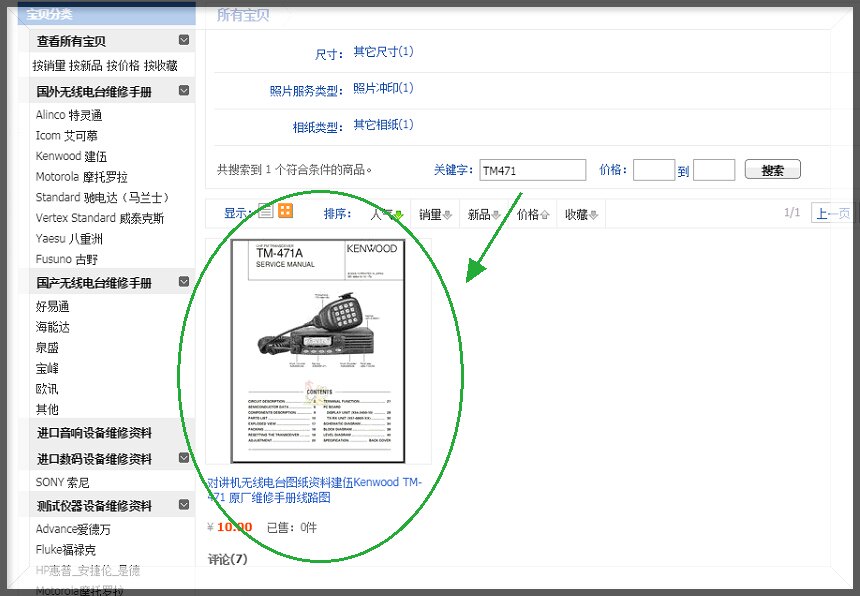Sort products by 销量

(435, 214)
